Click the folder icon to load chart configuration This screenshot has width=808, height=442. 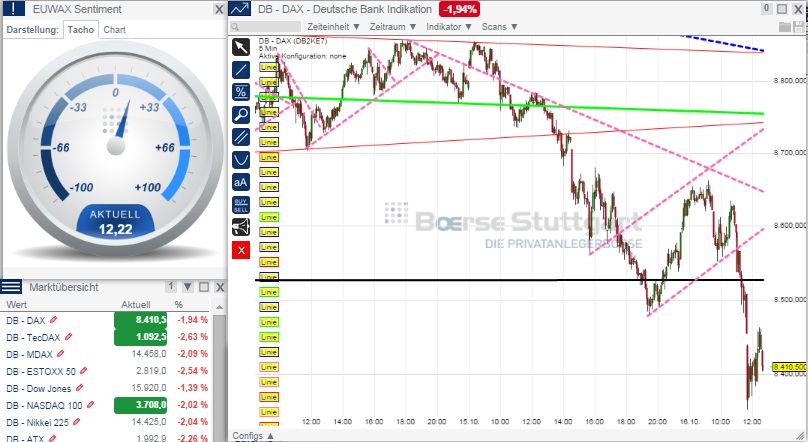coord(785,27)
